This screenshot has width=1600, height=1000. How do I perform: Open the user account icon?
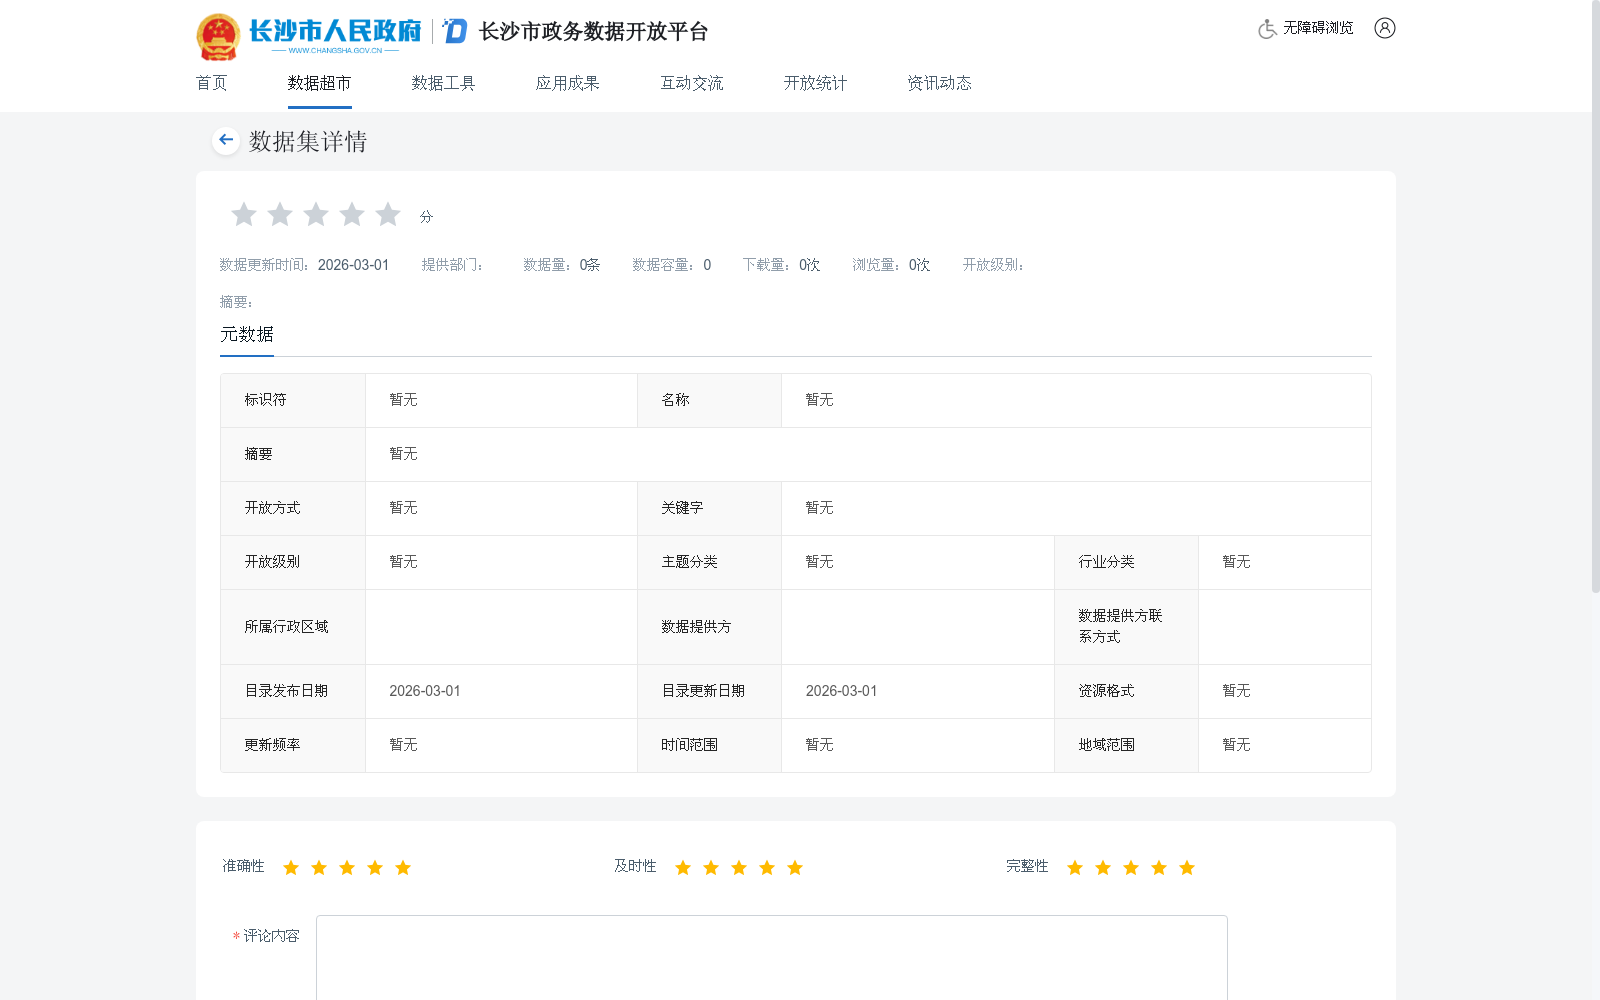click(1384, 28)
